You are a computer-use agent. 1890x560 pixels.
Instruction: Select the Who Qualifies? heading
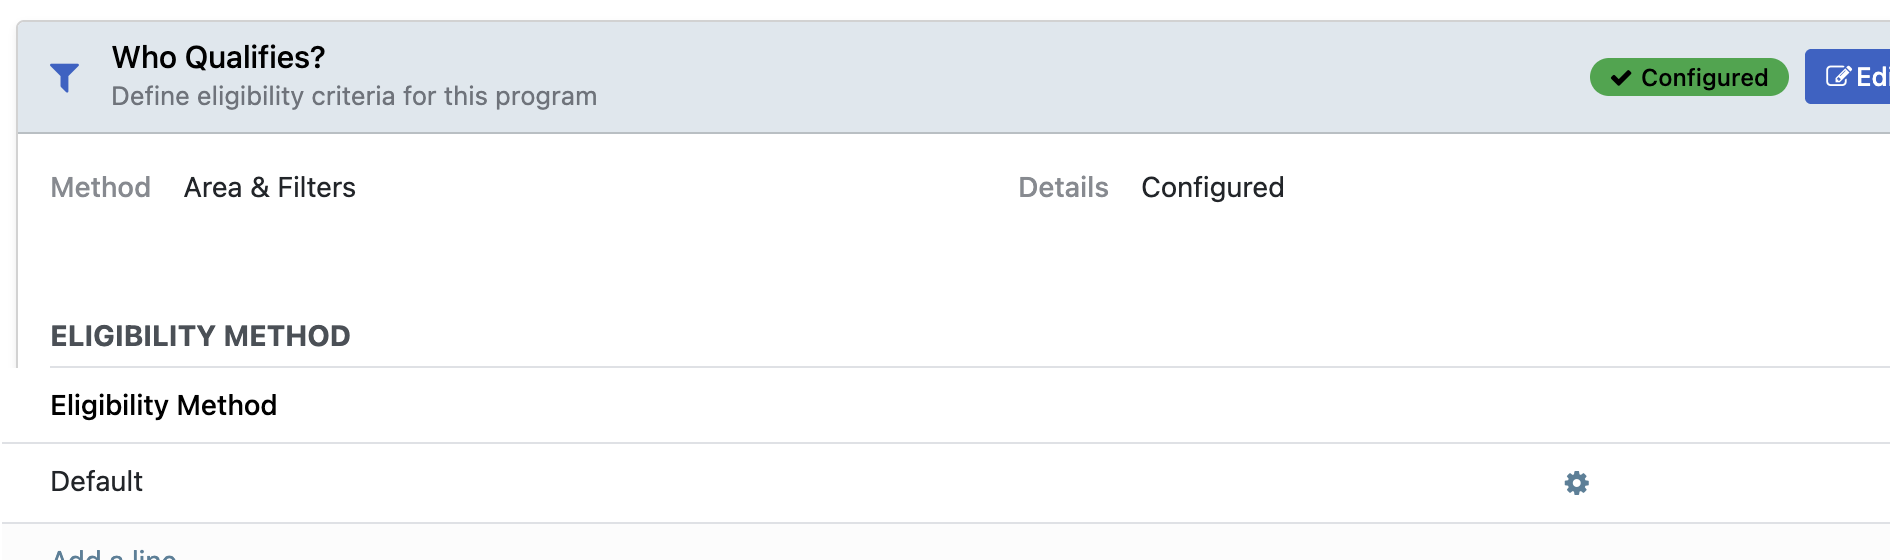click(218, 58)
